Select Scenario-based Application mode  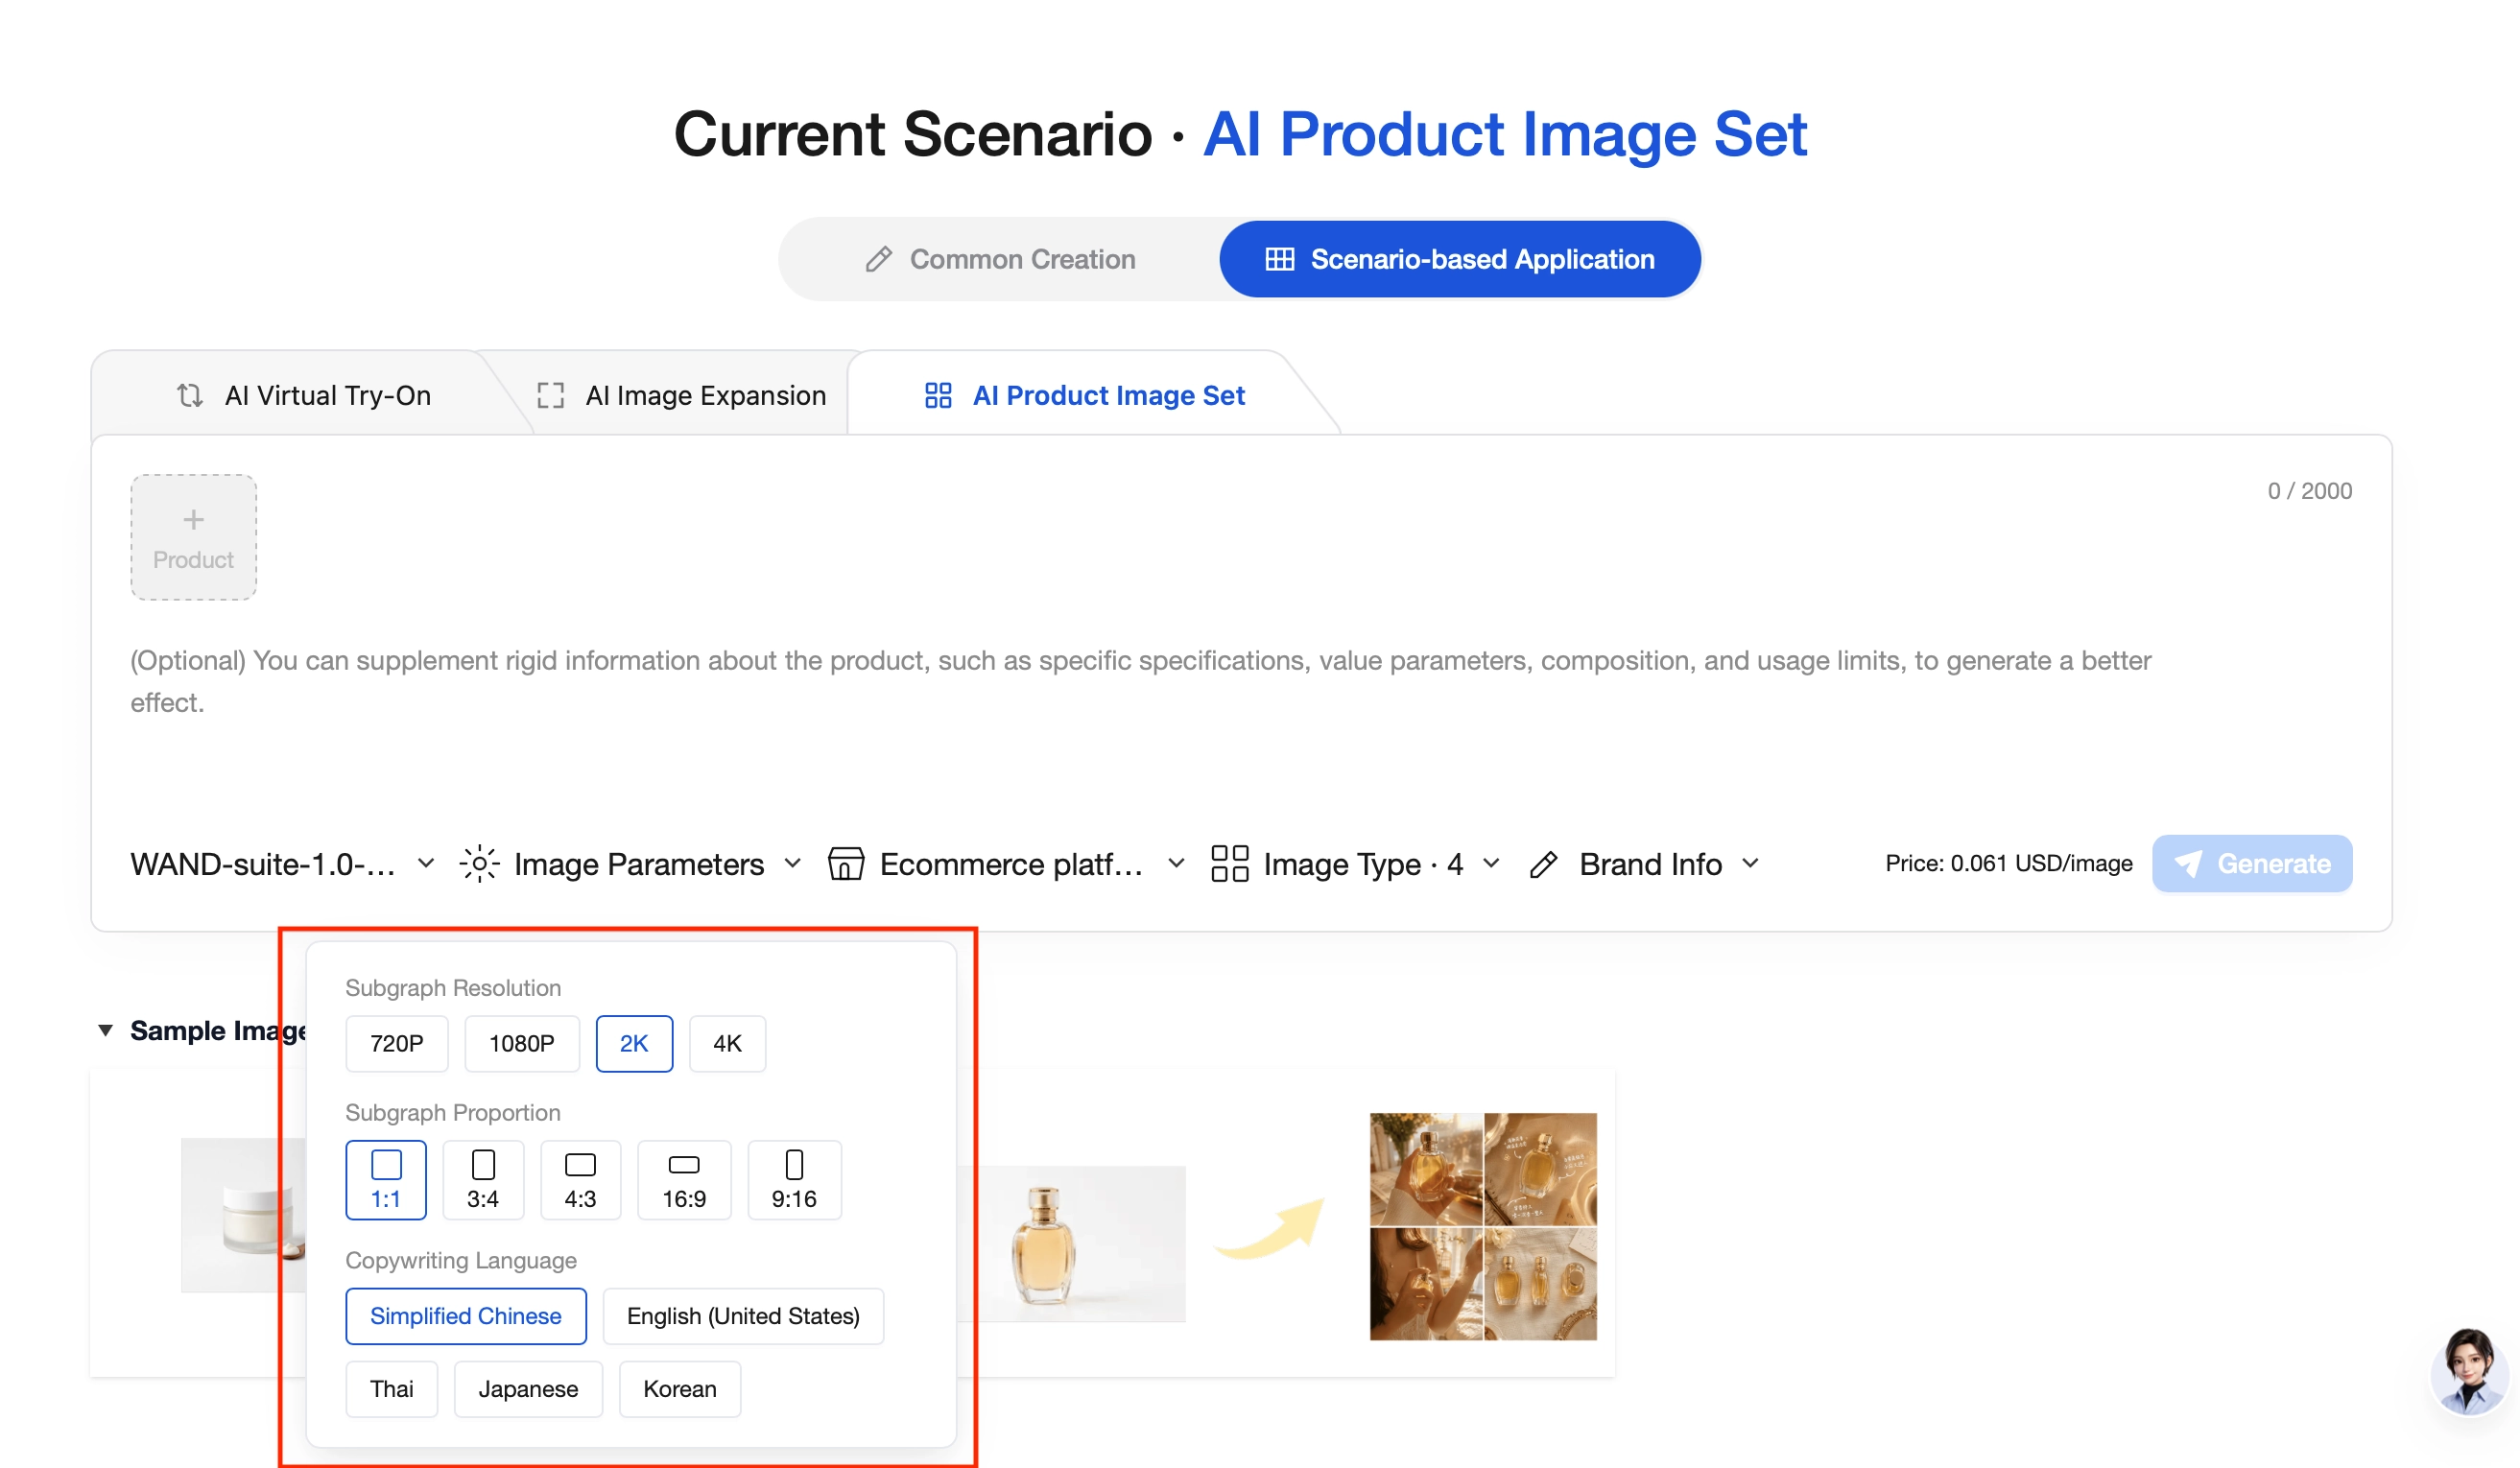(1460, 260)
